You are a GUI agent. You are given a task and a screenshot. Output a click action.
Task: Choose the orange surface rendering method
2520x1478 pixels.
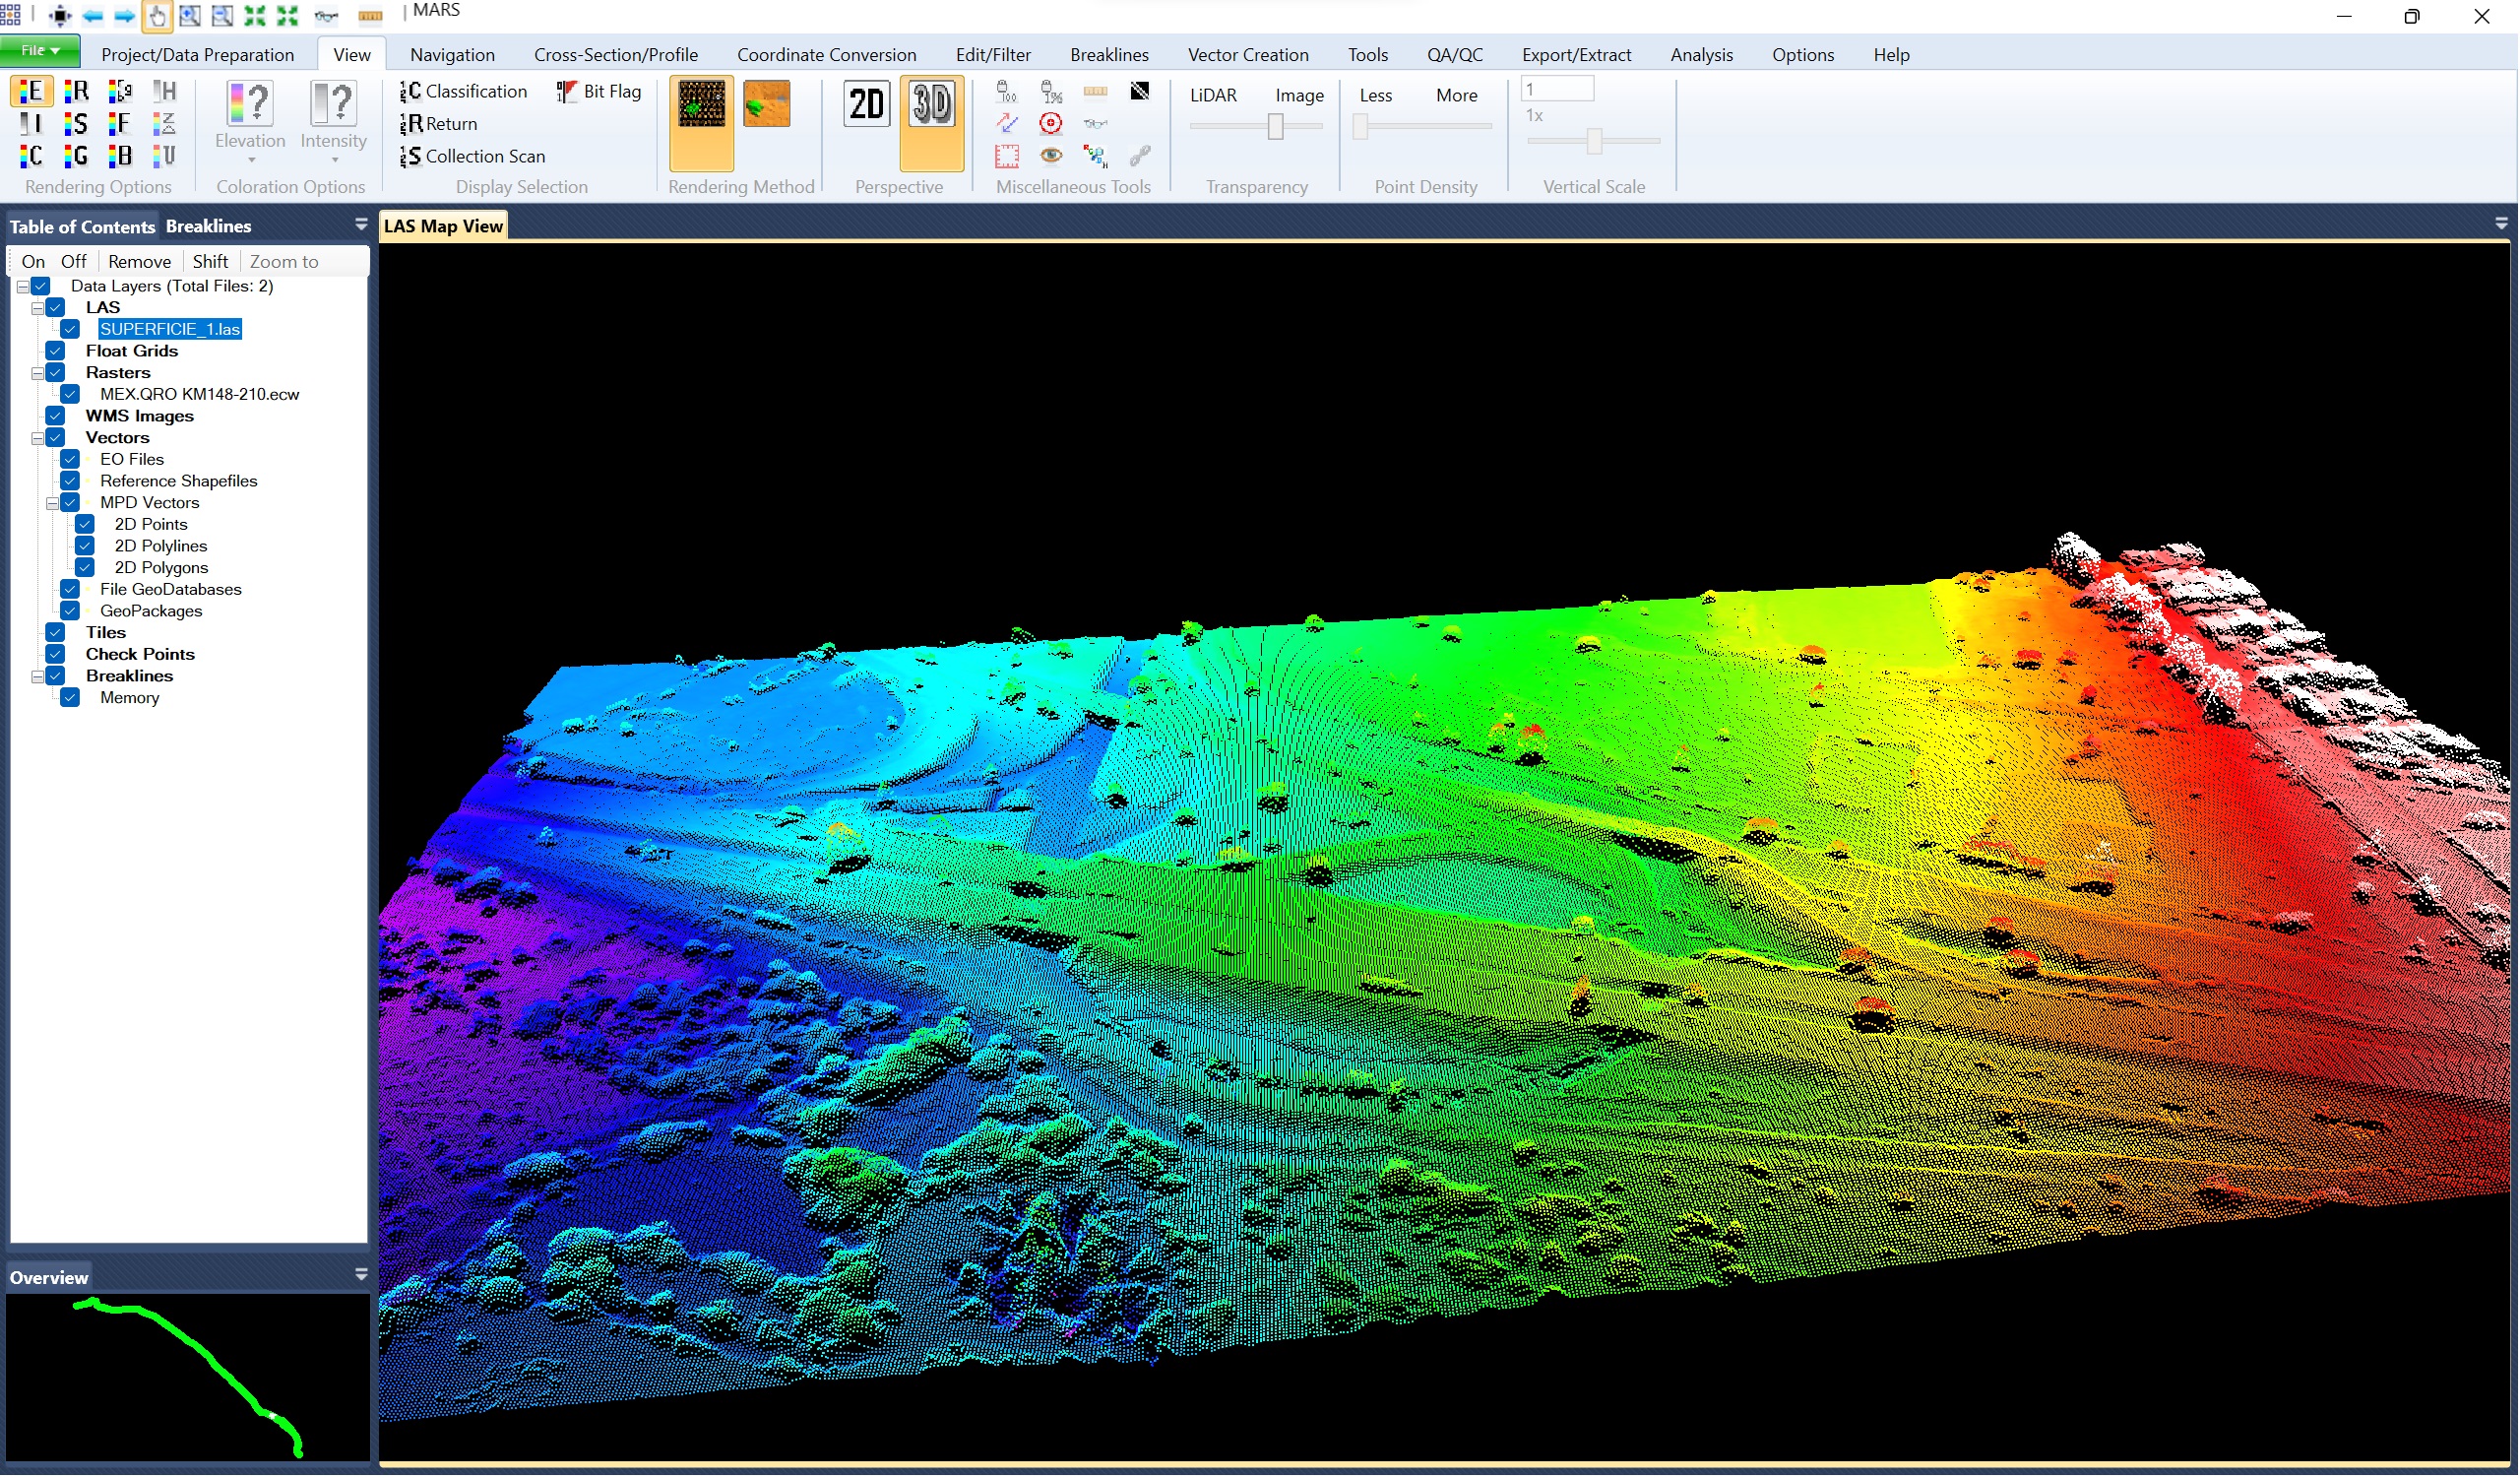767,104
